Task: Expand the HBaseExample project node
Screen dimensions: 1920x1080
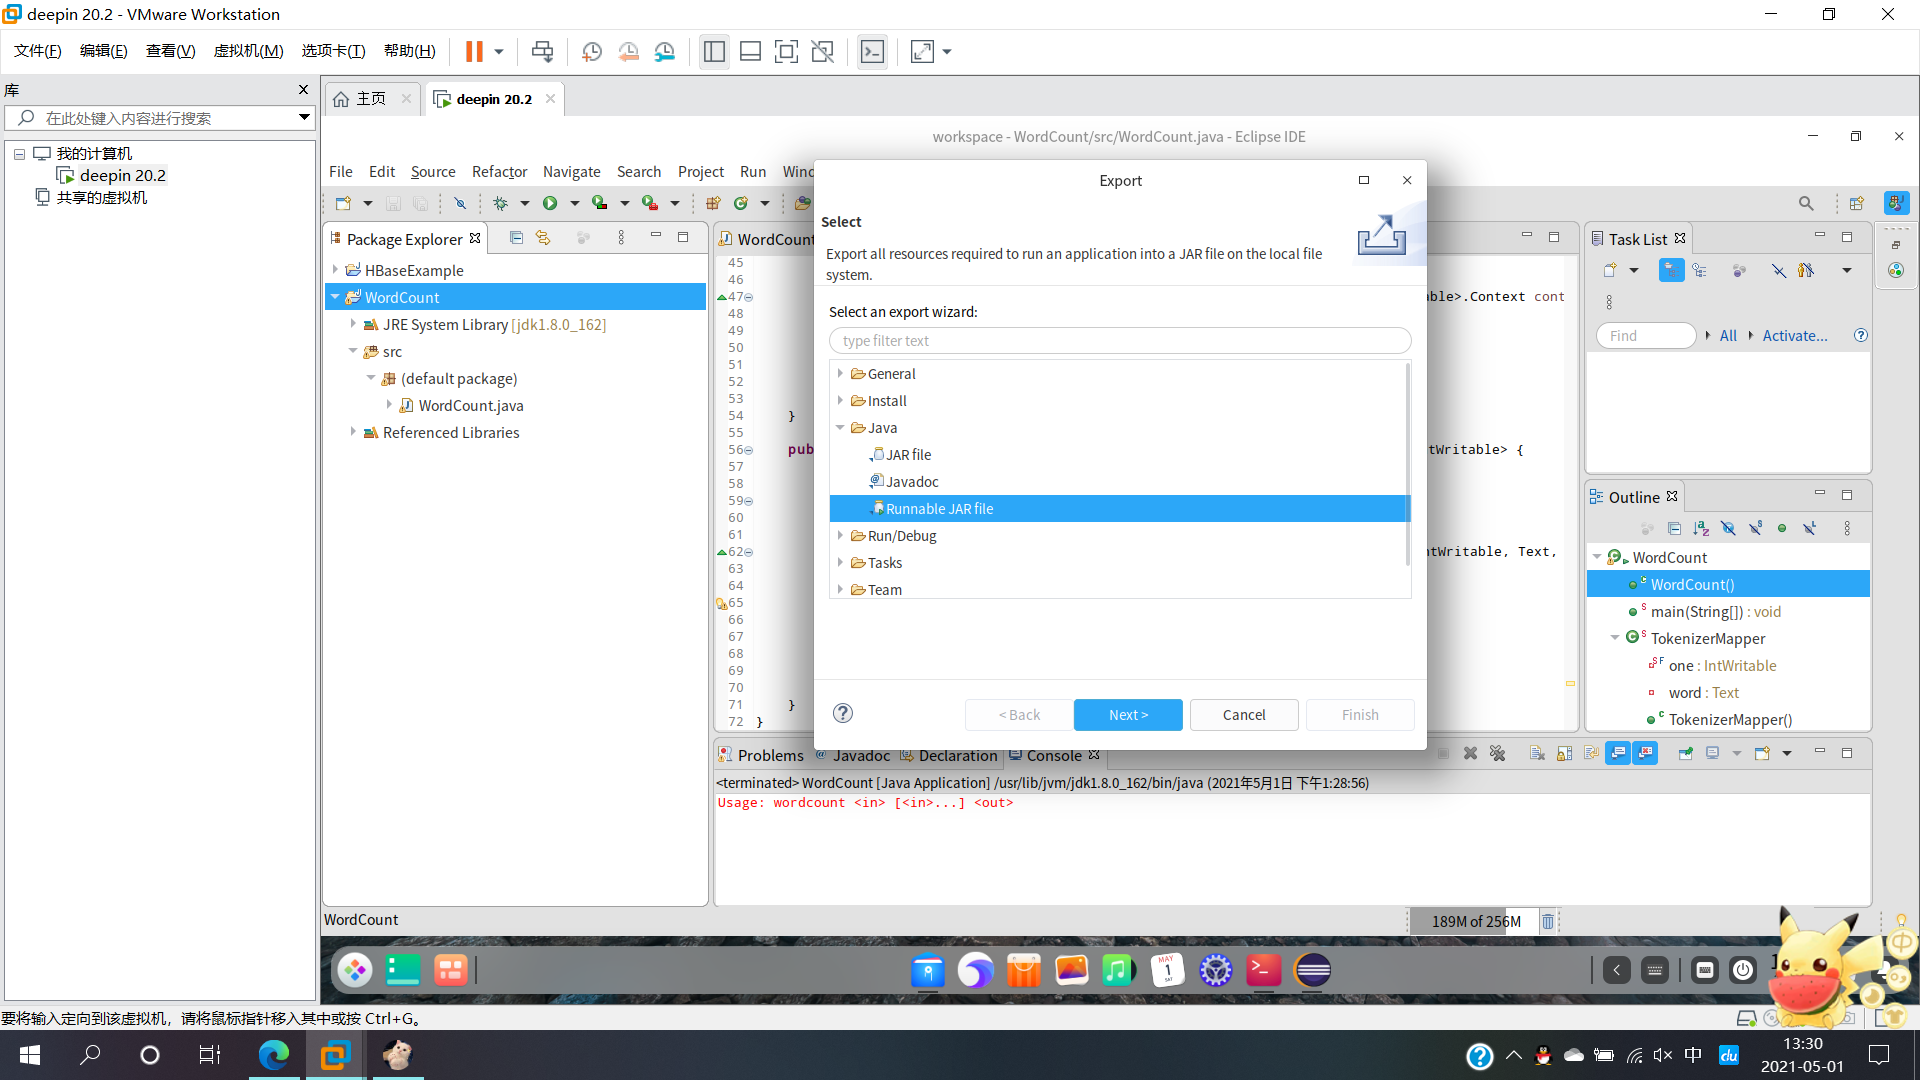Action: 335,270
